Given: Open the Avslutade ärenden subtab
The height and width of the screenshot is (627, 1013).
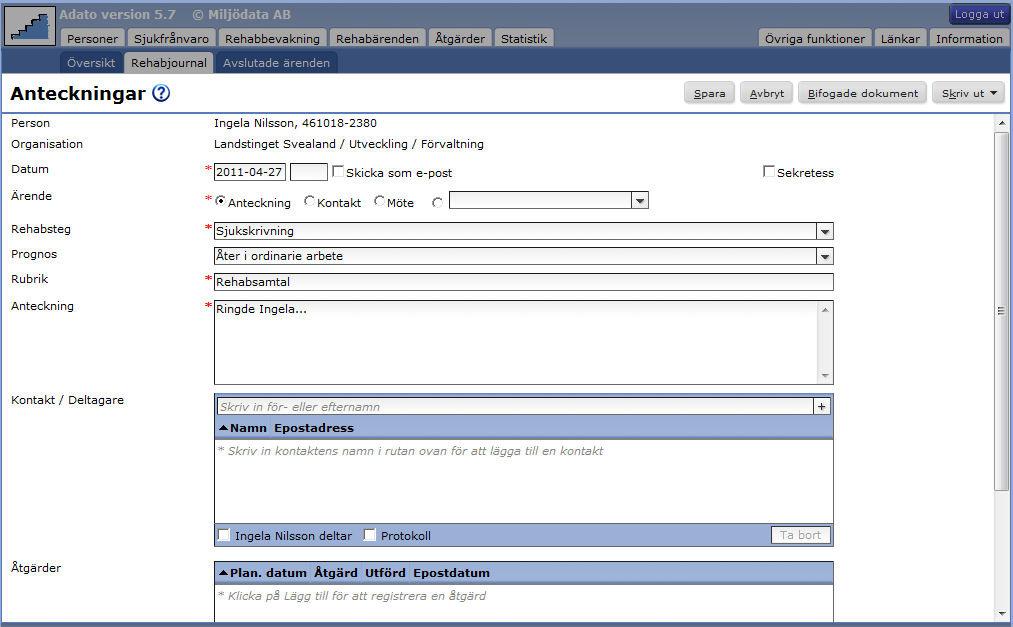Looking at the screenshot, I should [276, 63].
